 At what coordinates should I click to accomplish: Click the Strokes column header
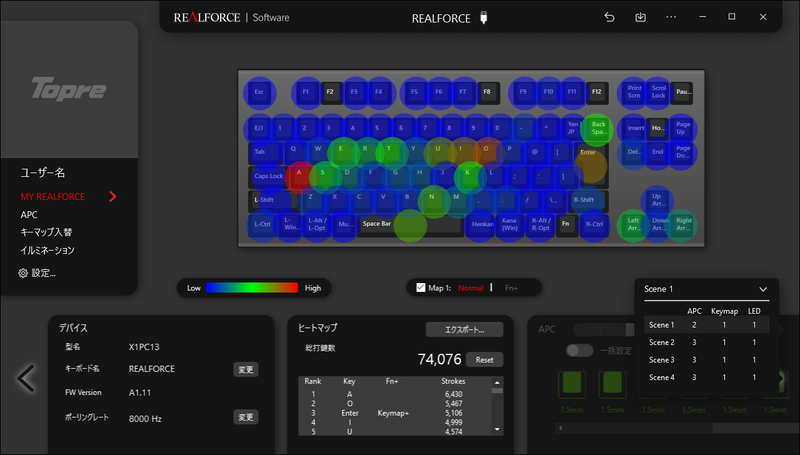point(453,381)
